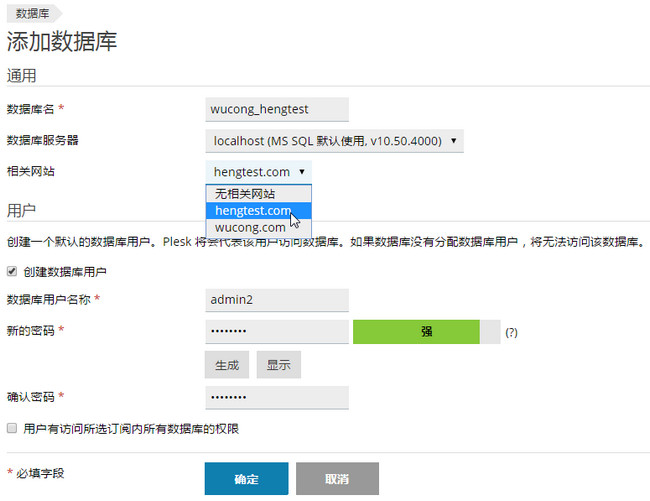The image size is (650, 501).
Task: Click arrow of database server dropdown
Action: [x=454, y=141]
